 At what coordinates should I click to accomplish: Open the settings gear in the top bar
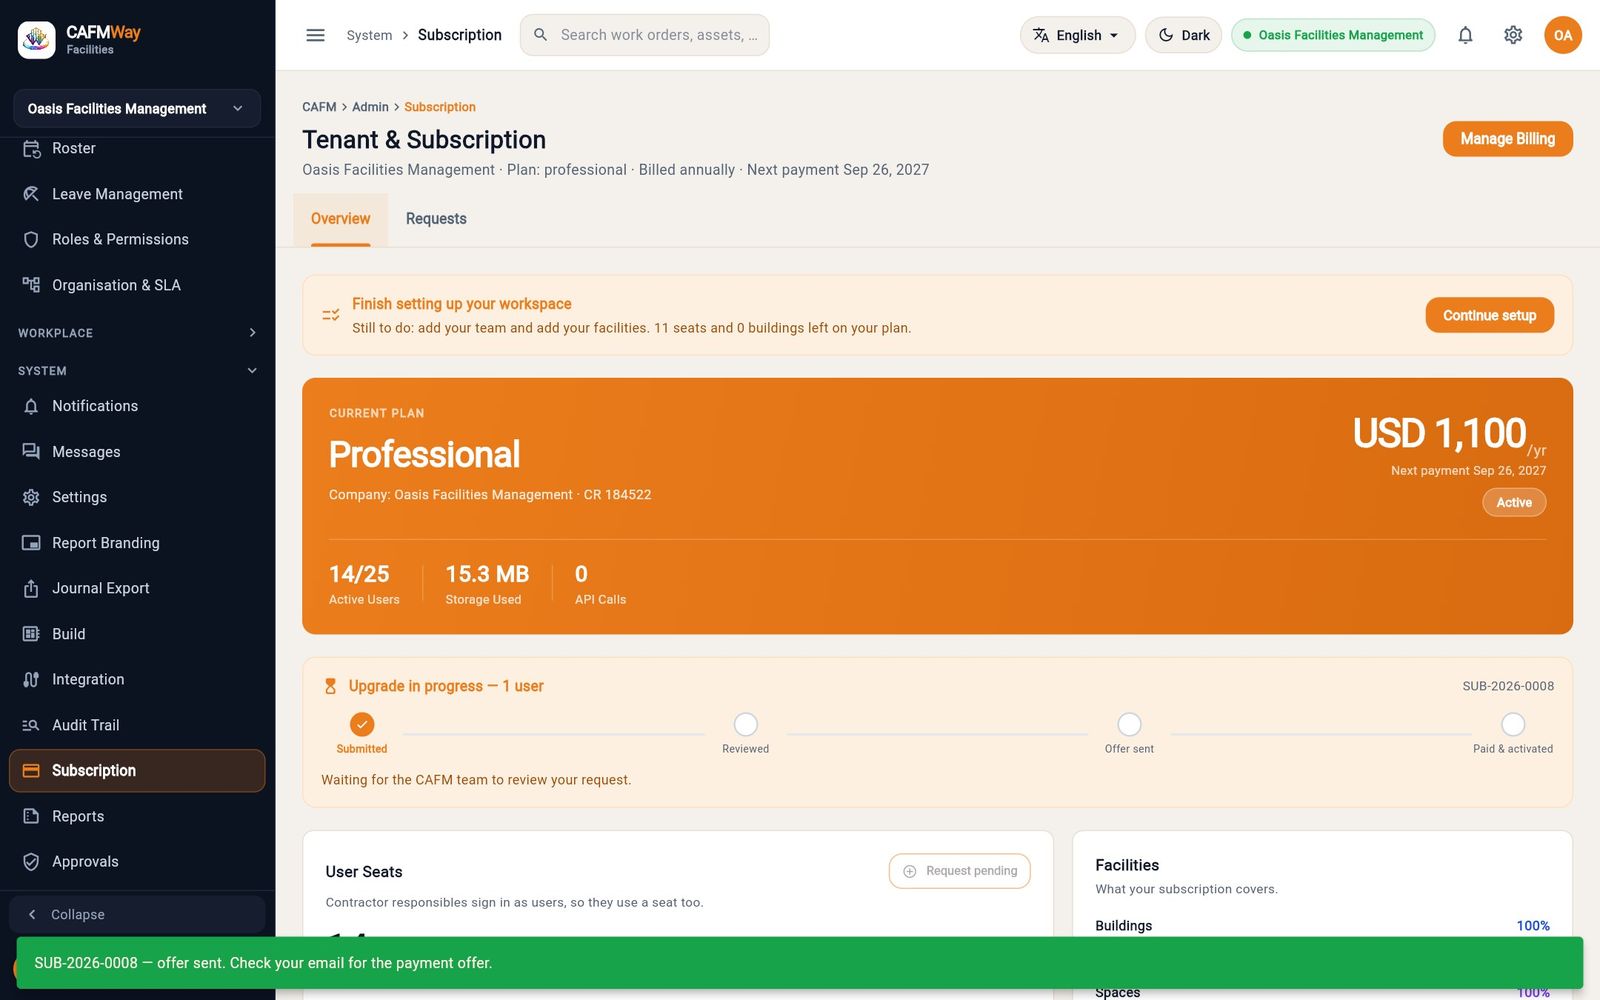(x=1513, y=35)
